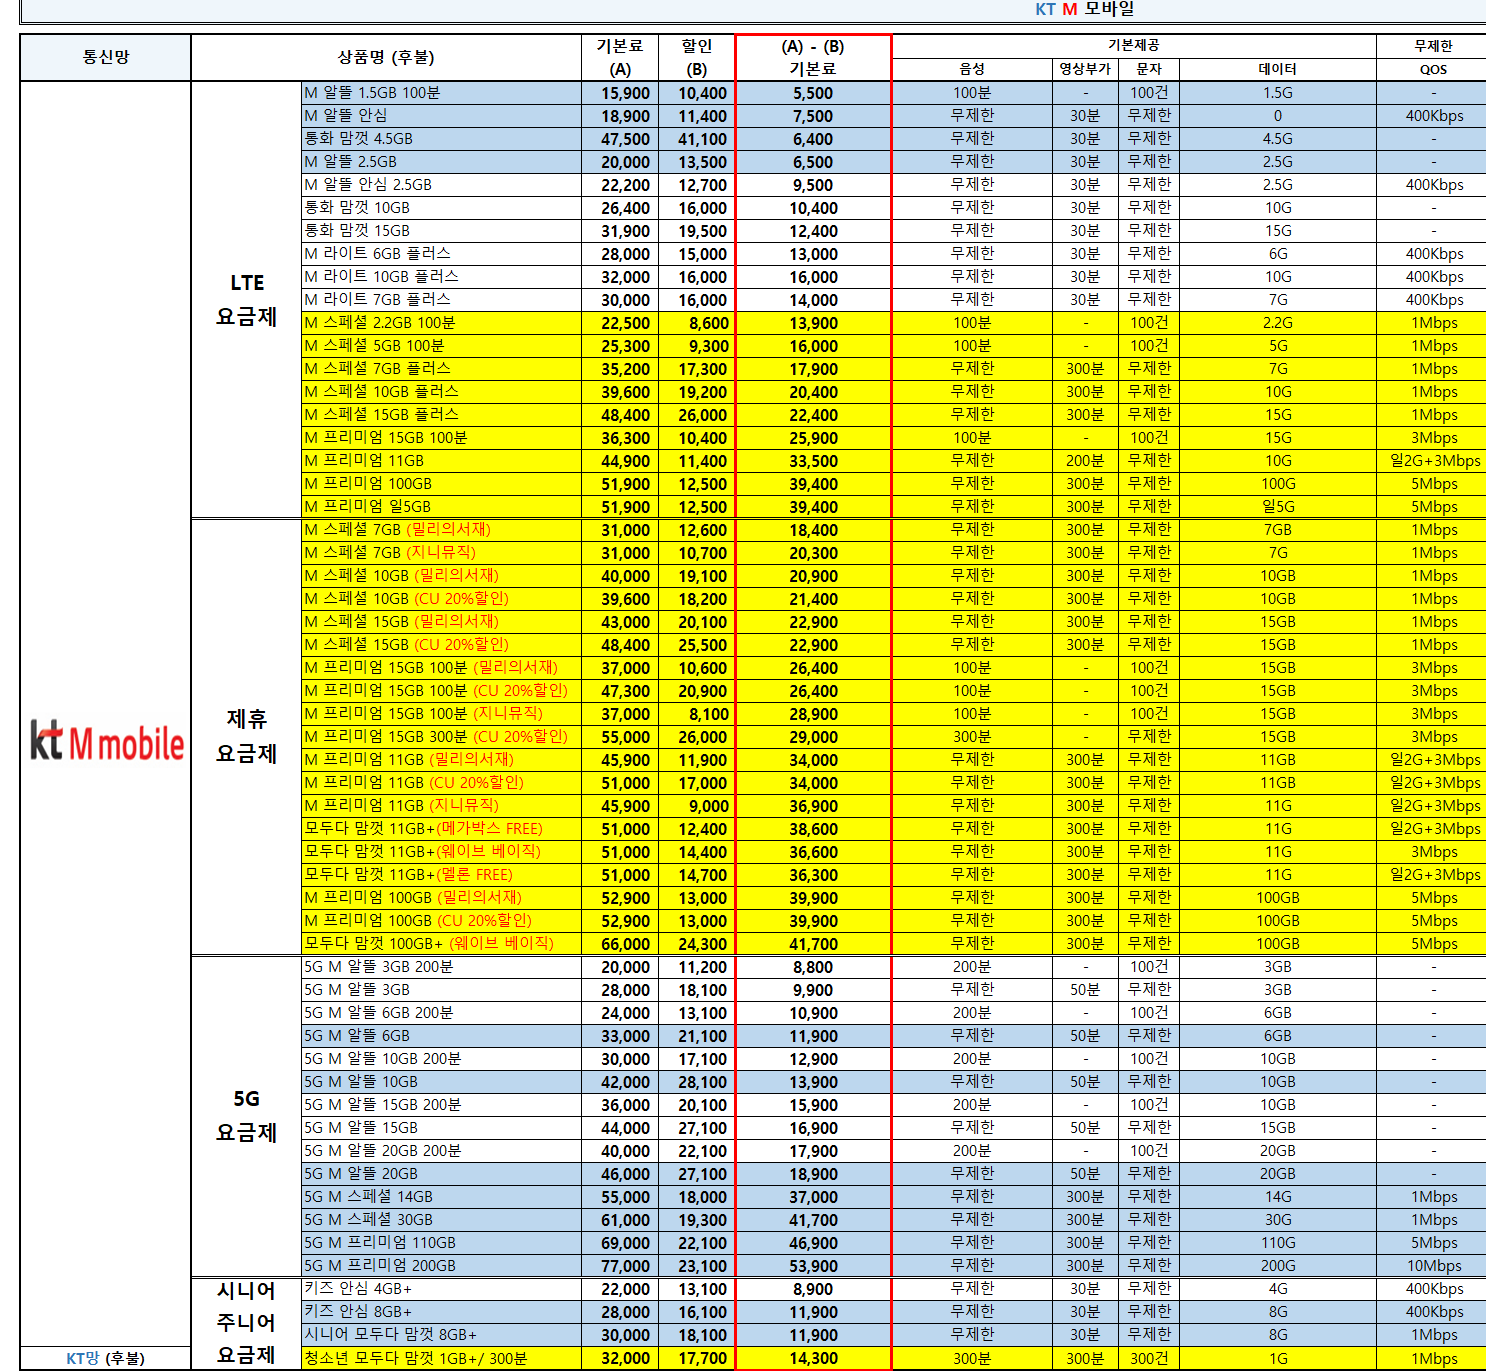Click the kt M mobile logo

[x=106, y=741]
